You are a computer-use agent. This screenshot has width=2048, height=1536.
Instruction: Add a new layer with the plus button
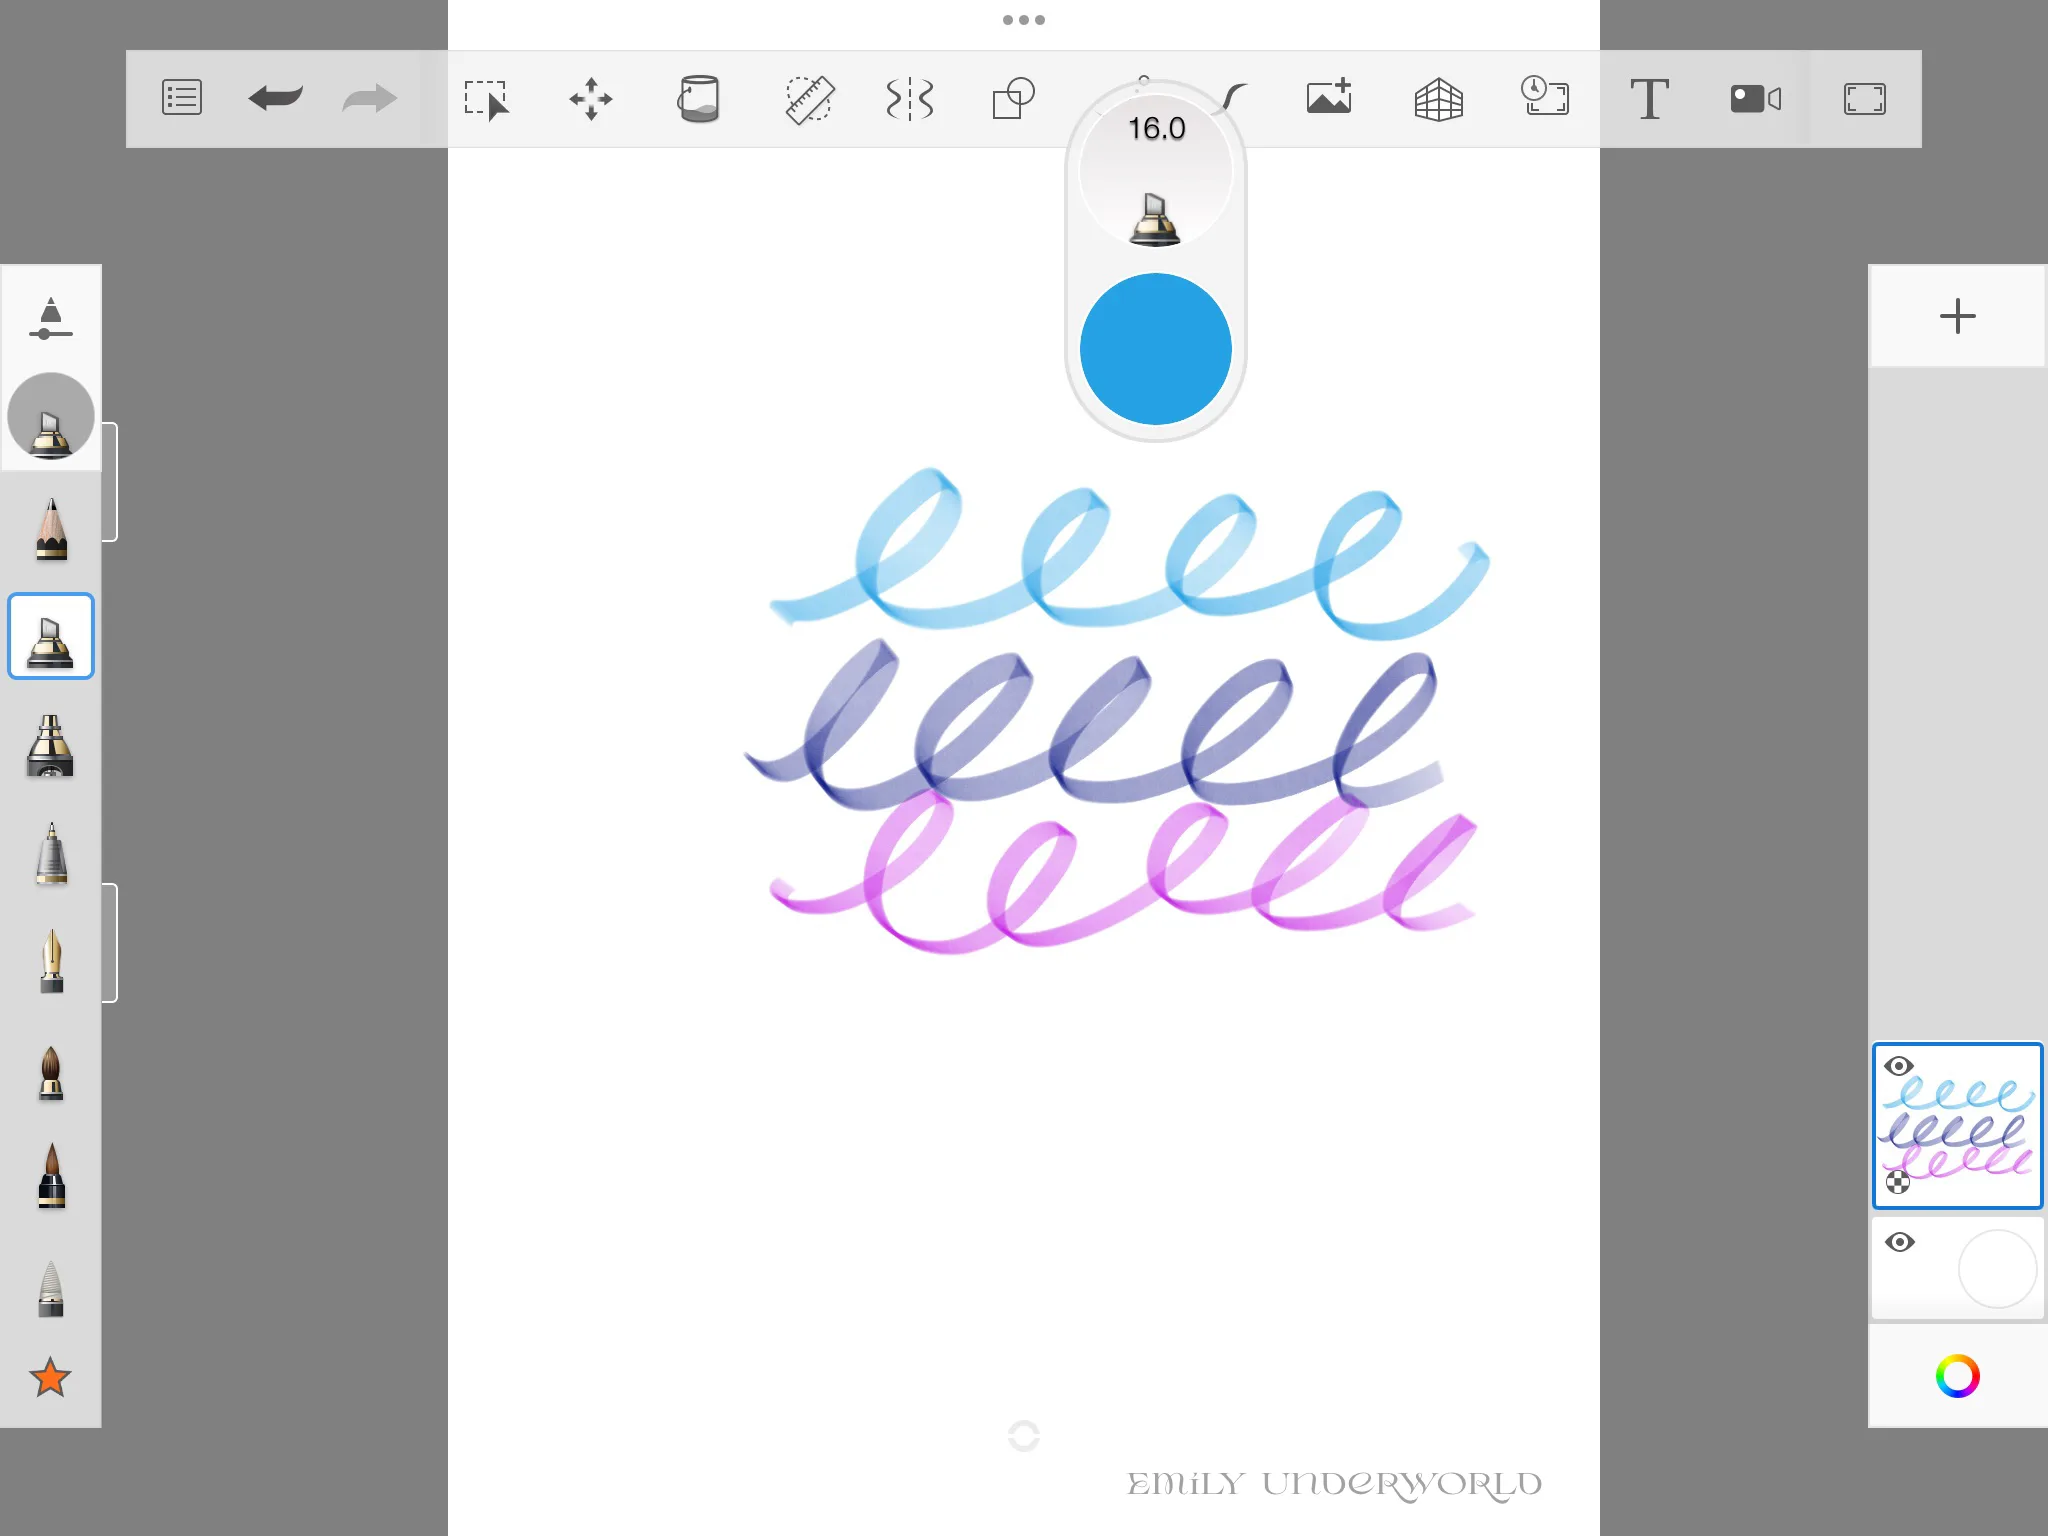(1957, 316)
